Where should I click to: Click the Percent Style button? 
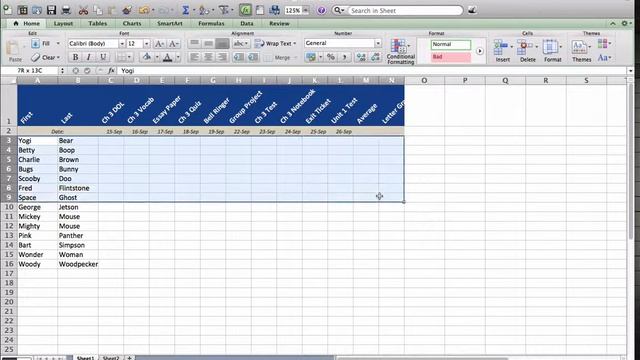click(x=331, y=57)
